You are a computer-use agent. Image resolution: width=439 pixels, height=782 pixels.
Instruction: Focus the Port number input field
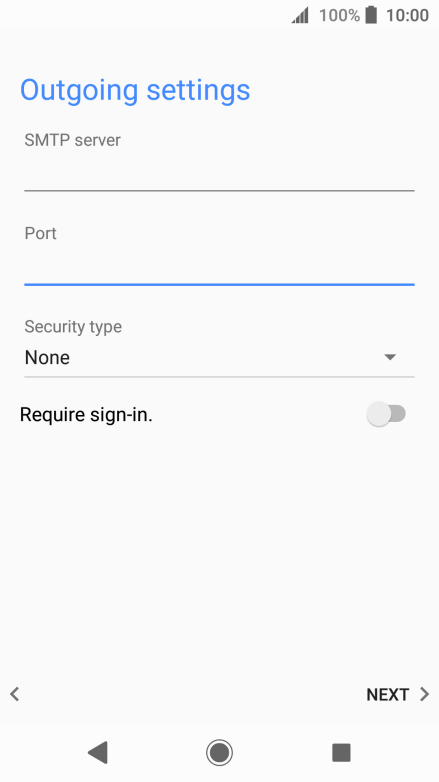(219, 265)
